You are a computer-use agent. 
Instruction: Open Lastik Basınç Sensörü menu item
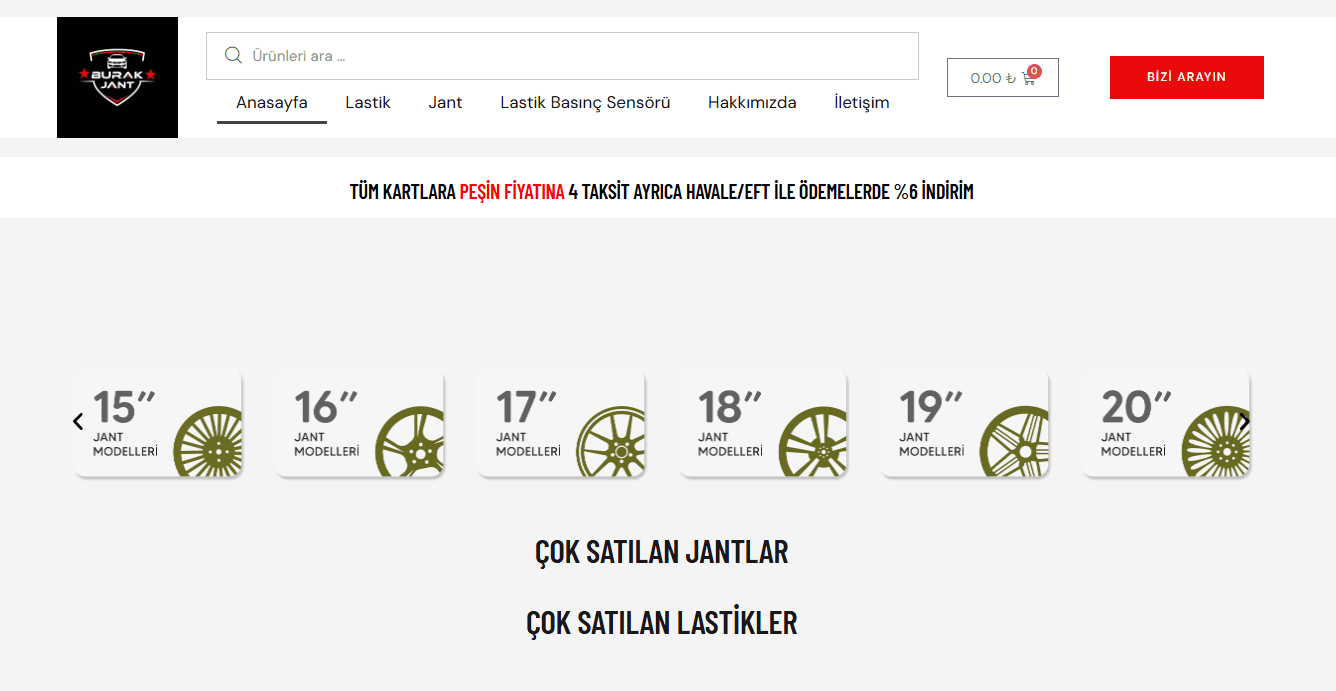(x=585, y=102)
